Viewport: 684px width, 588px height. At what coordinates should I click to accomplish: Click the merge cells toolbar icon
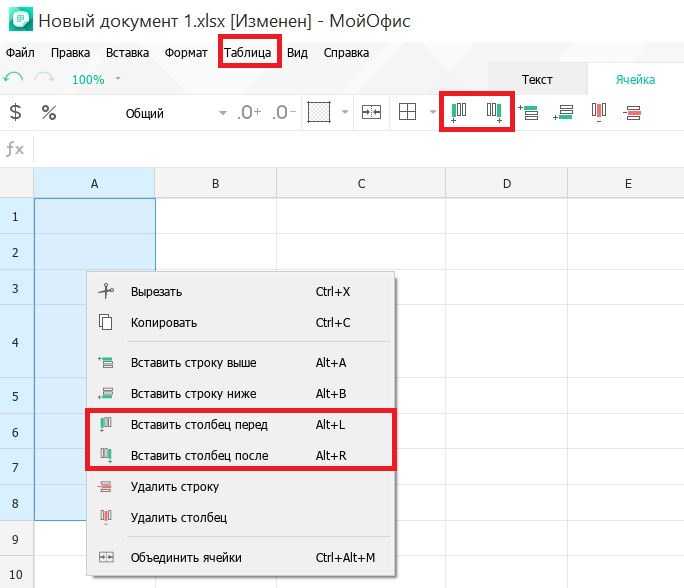click(371, 113)
